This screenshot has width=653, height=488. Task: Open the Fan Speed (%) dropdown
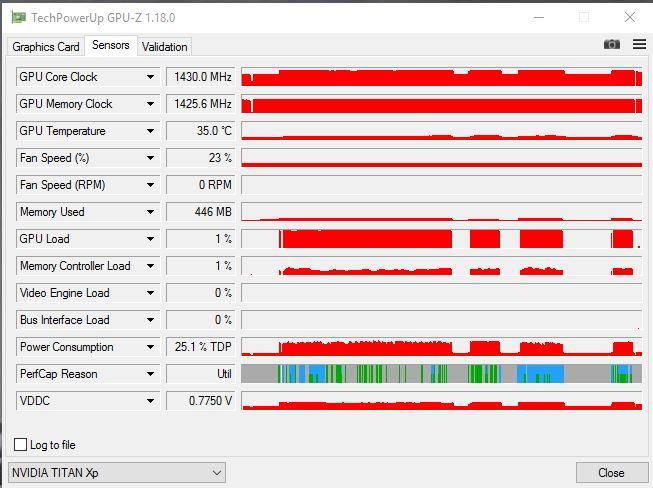(x=88, y=158)
